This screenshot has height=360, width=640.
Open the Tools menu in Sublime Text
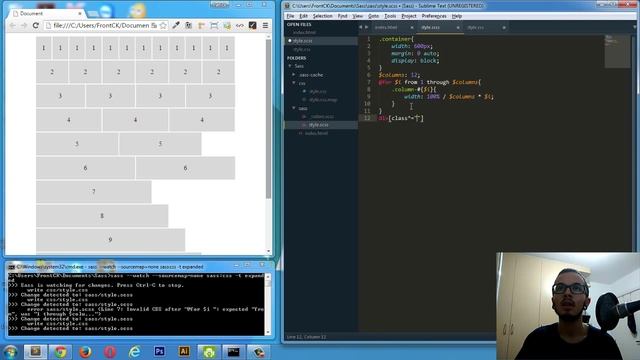[390, 16]
